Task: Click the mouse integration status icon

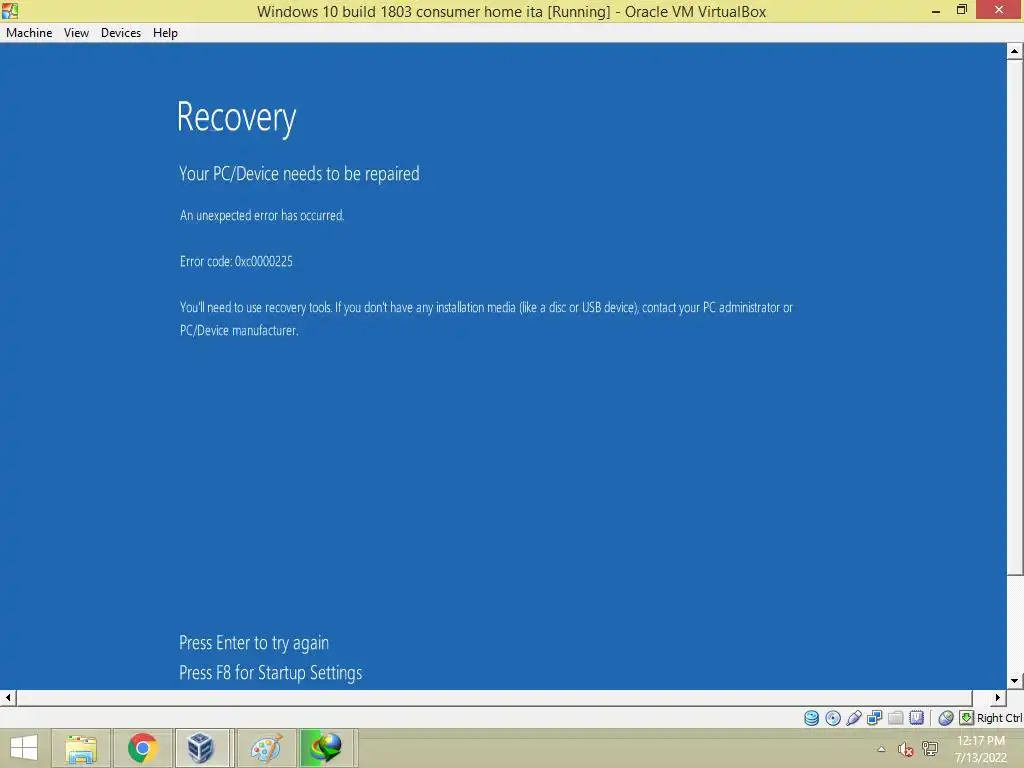Action: (x=946, y=718)
